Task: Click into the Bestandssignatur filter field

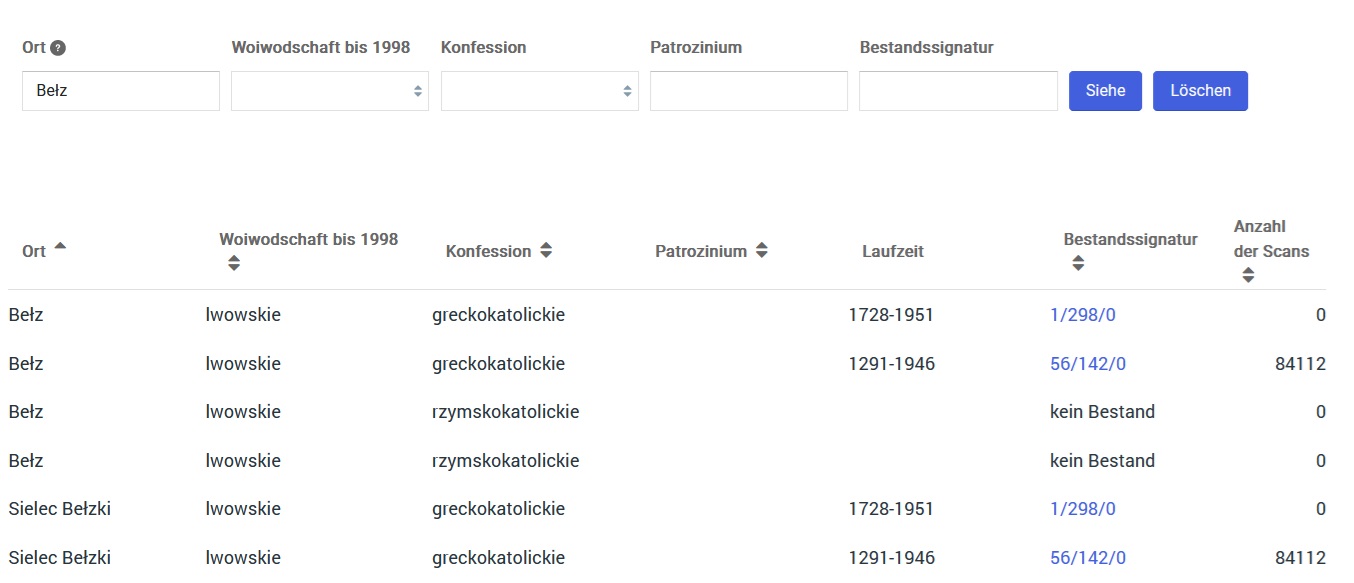Action: (x=958, y=91)
